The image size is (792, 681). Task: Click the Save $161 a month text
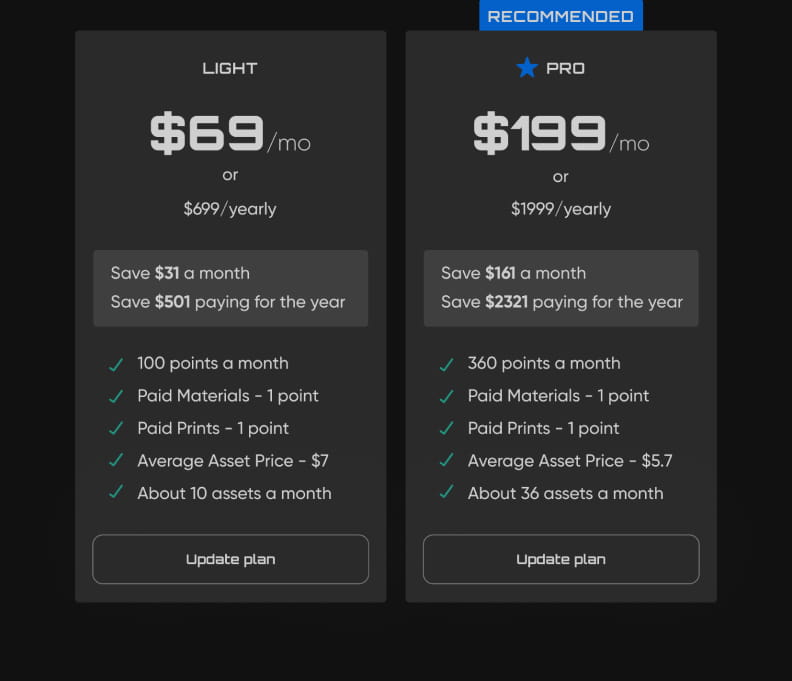tap(513, 273)
